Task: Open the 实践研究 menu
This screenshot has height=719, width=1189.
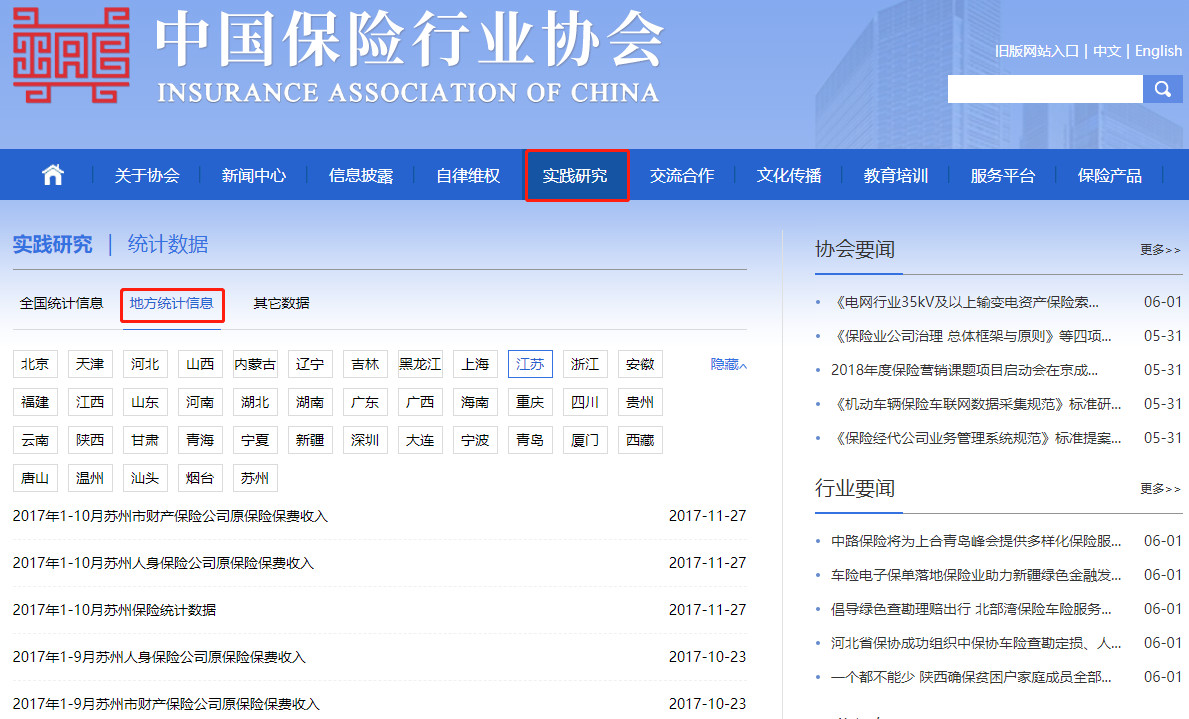Action: pos(575,176)
